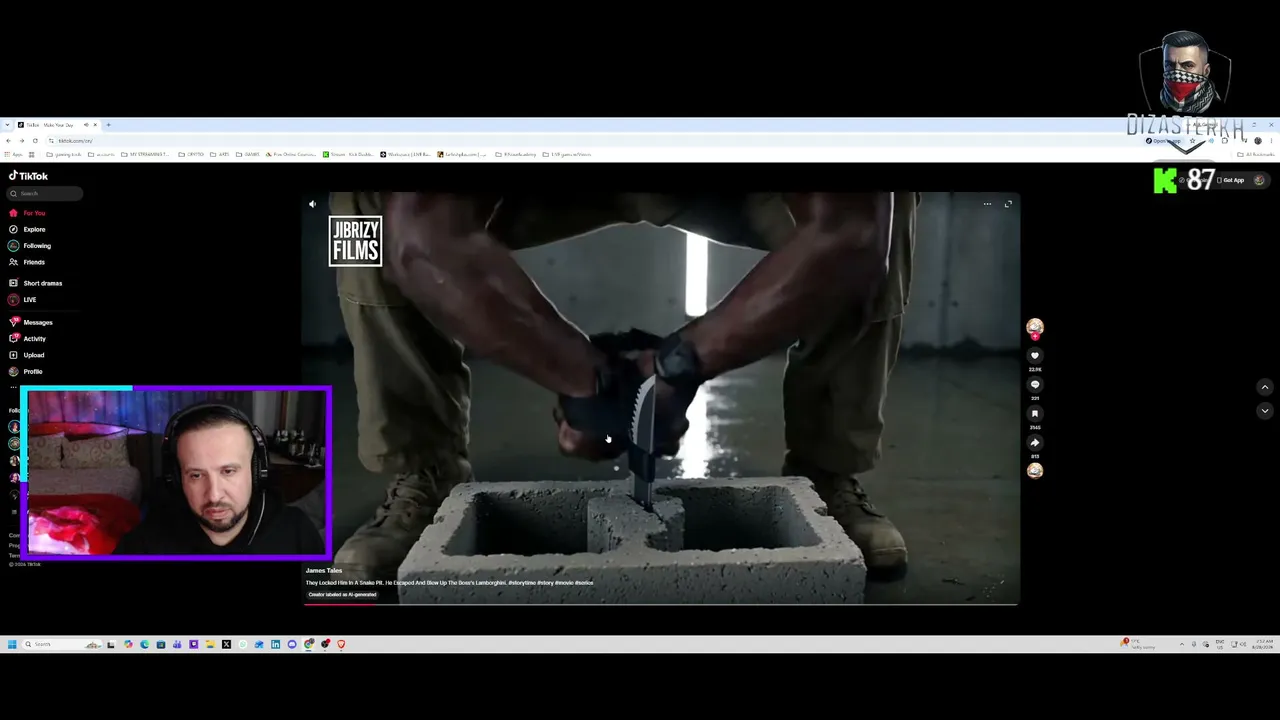Screen dimensions: 1280x720
Task: Click the TikTok logo
Action: pos(28,176)
